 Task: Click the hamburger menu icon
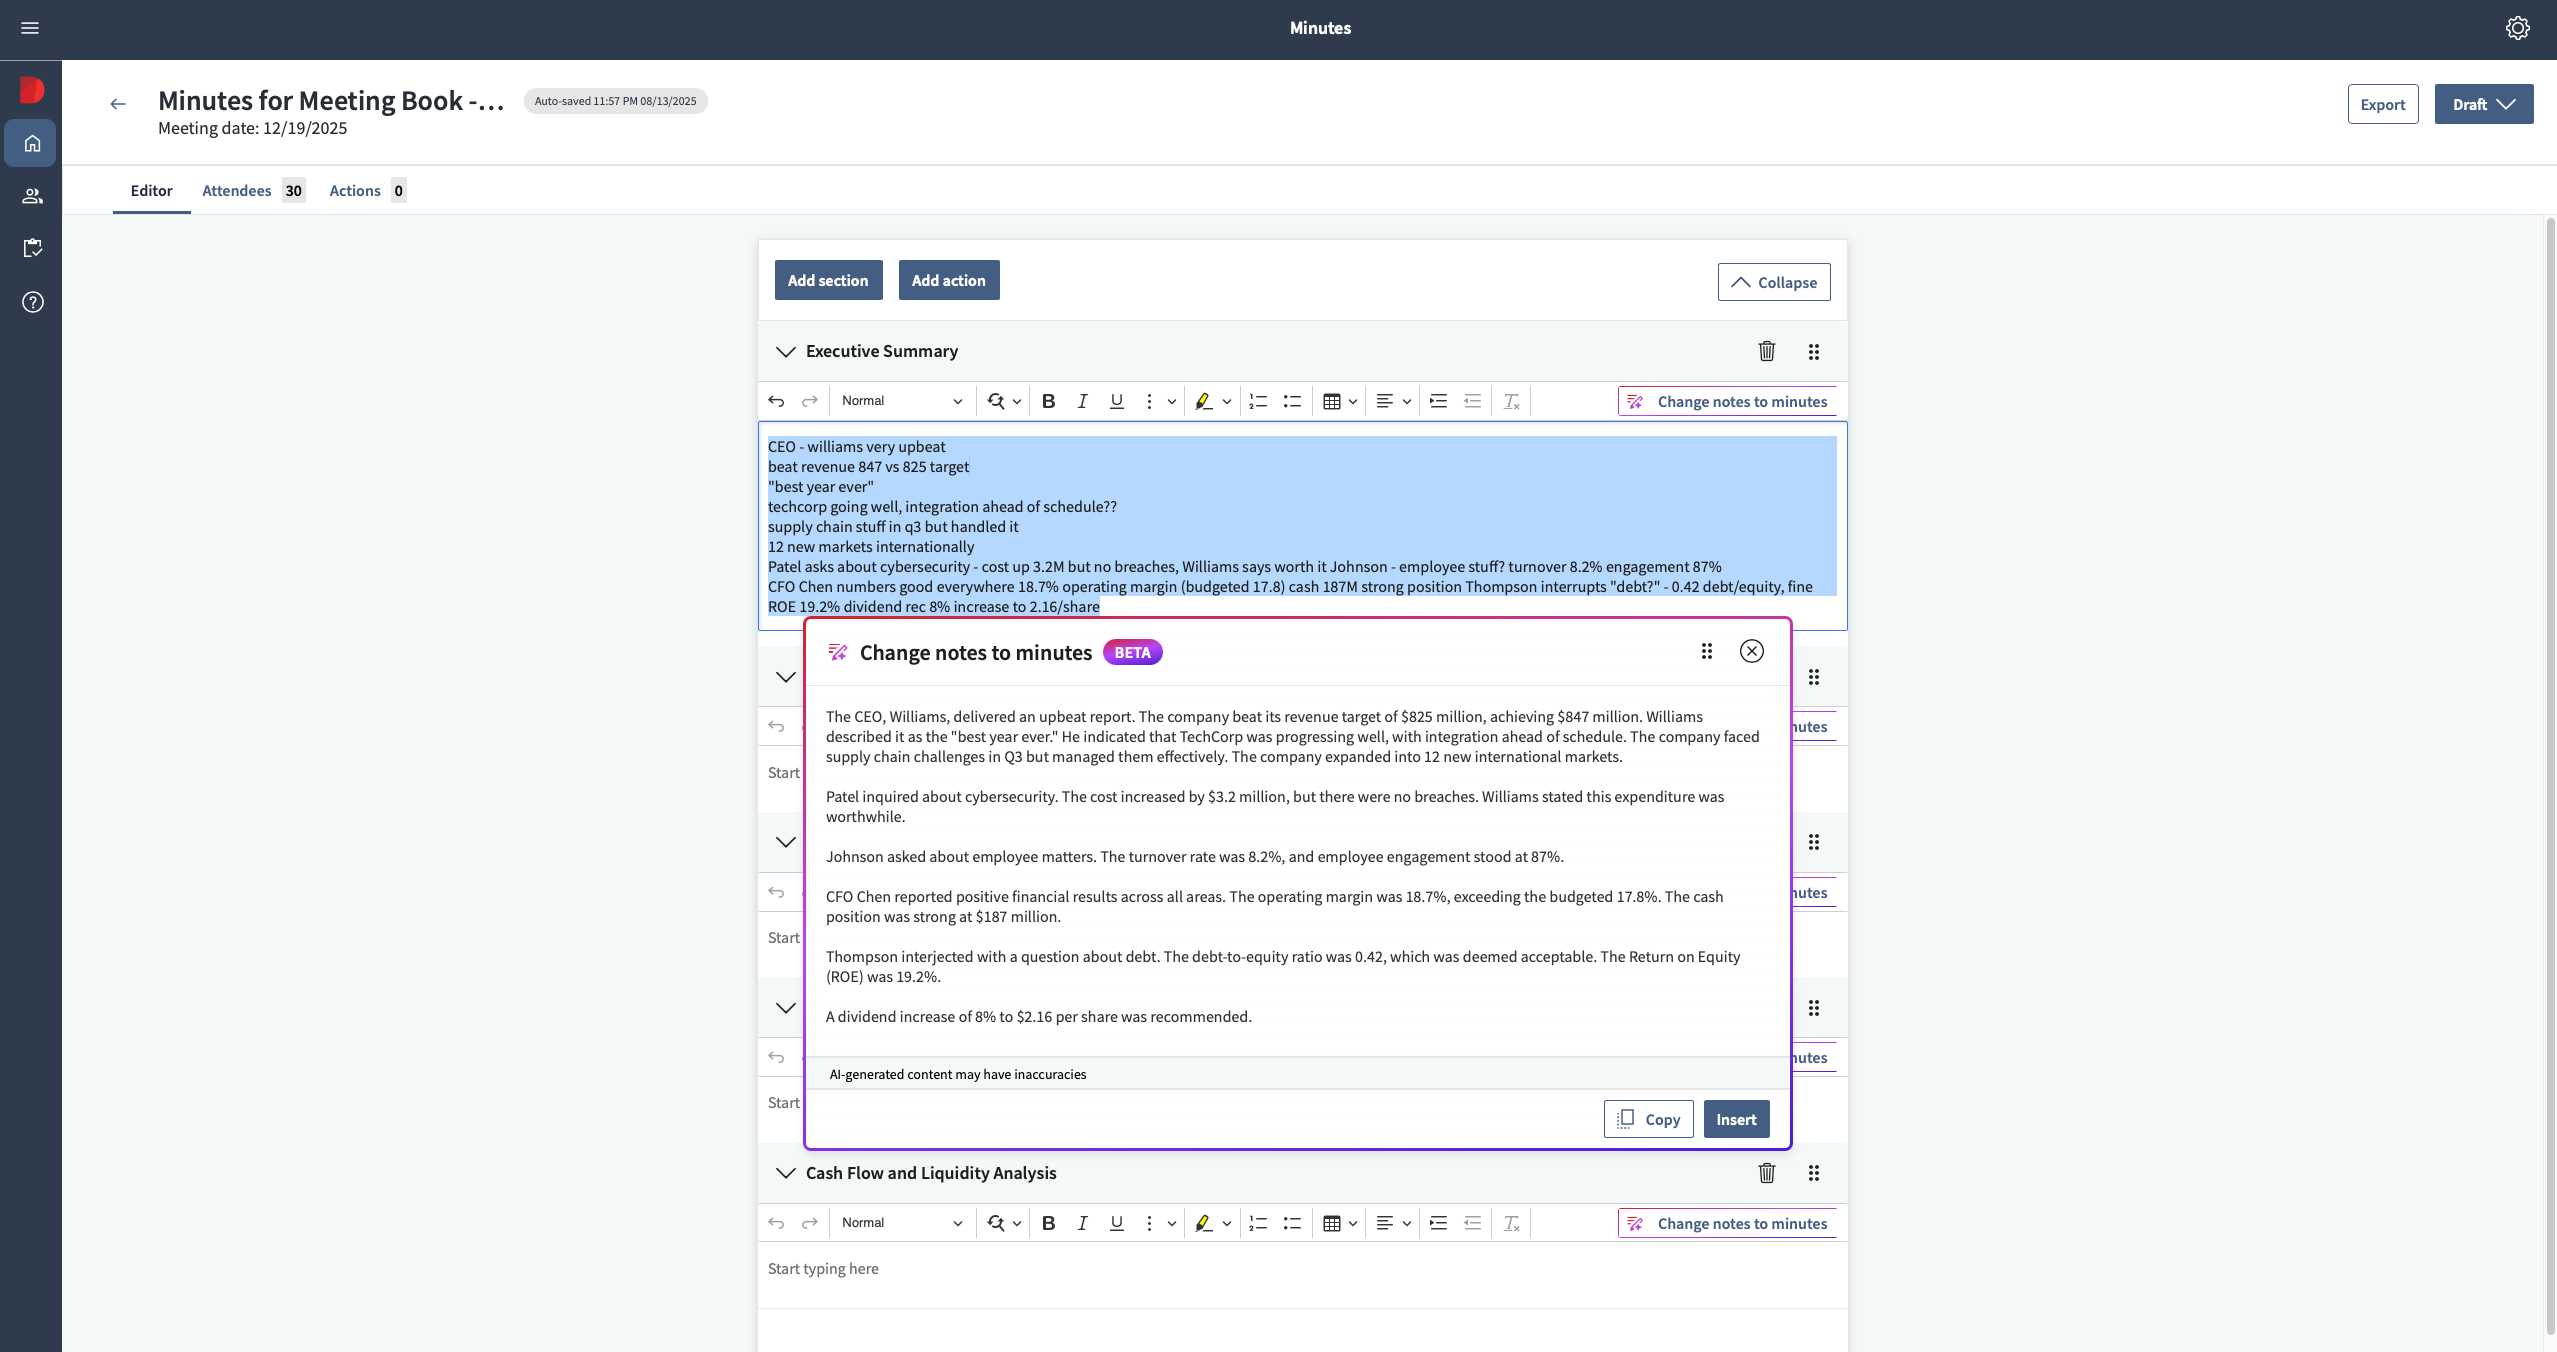pos(30,28)
